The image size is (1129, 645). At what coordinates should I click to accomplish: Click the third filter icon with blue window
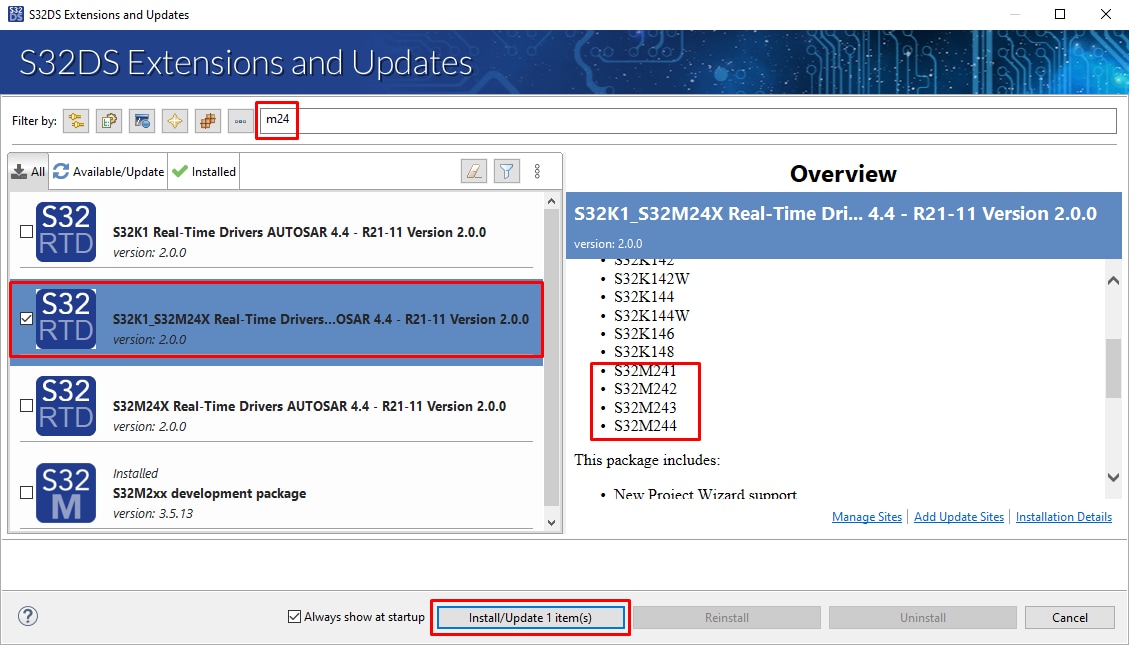coord(142,121)
